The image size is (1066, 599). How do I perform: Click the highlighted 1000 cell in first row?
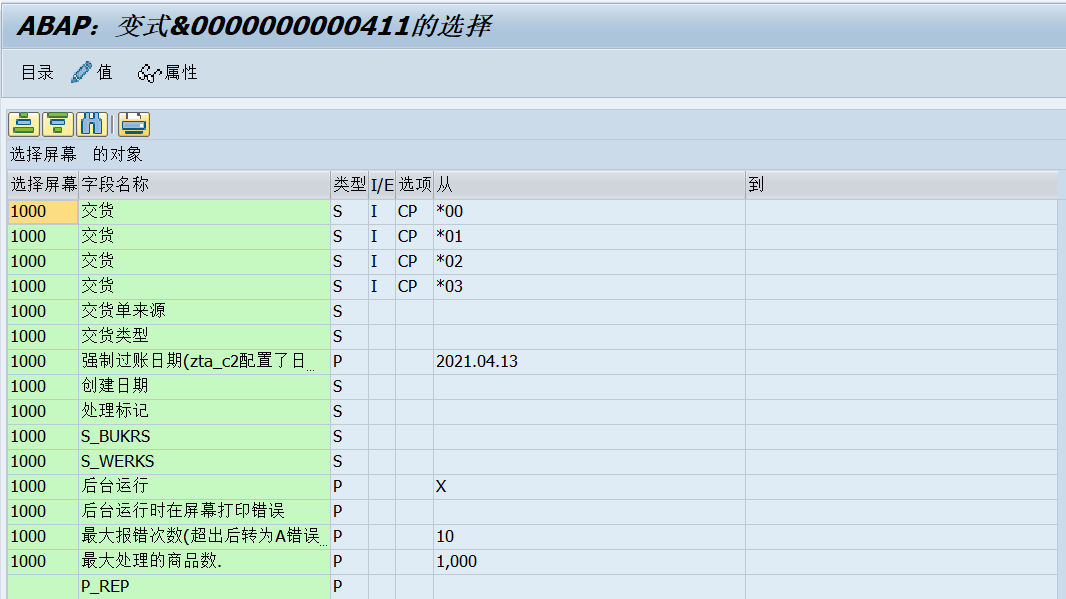click(x=43, y=211)
